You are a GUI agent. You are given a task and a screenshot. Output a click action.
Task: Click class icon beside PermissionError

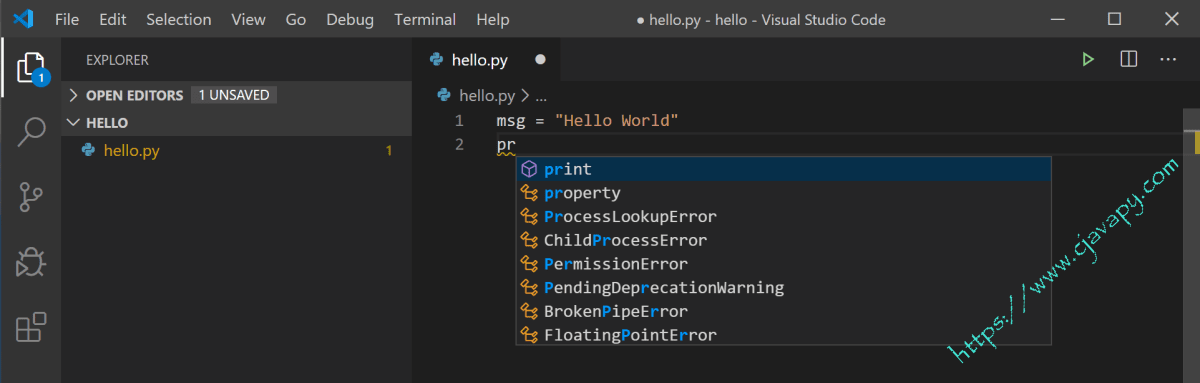(x=530, y=264)
